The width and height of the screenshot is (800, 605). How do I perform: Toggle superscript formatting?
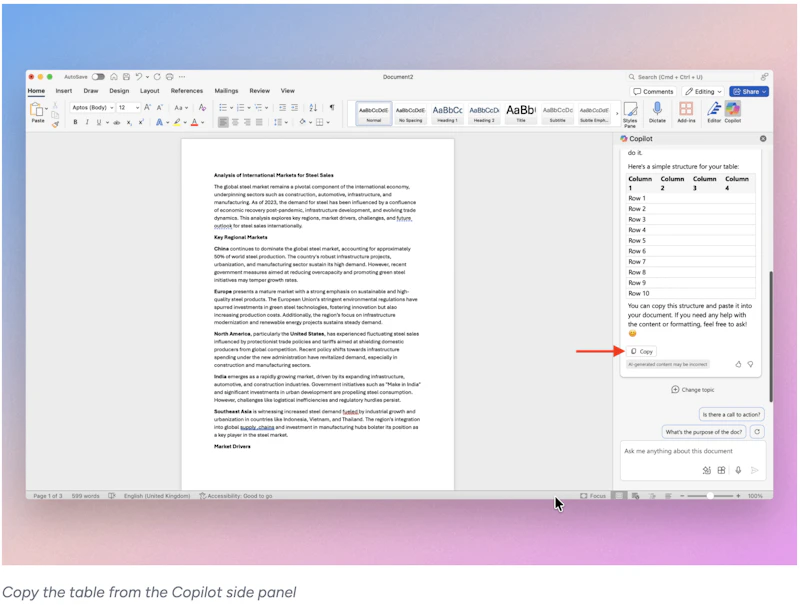click(141, 122)
